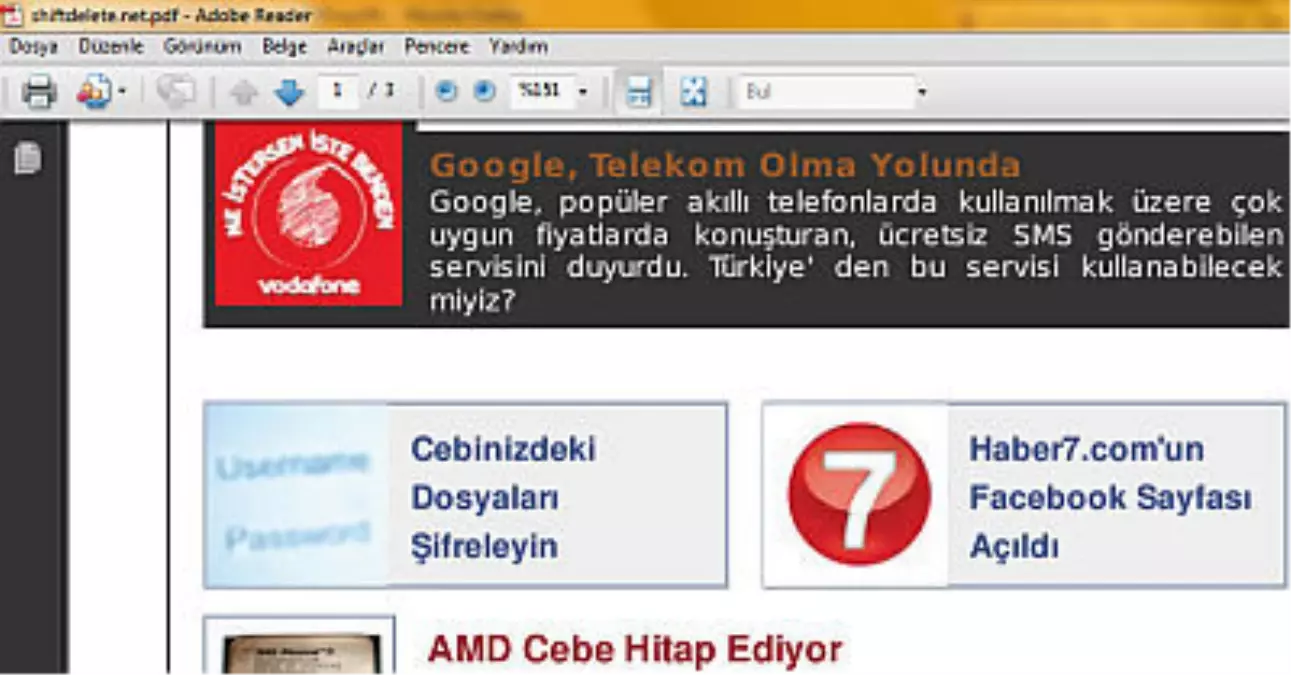Go to previous page with up arrow
Viewport: 1291px width, 675px height.
(x=244, y=93)
